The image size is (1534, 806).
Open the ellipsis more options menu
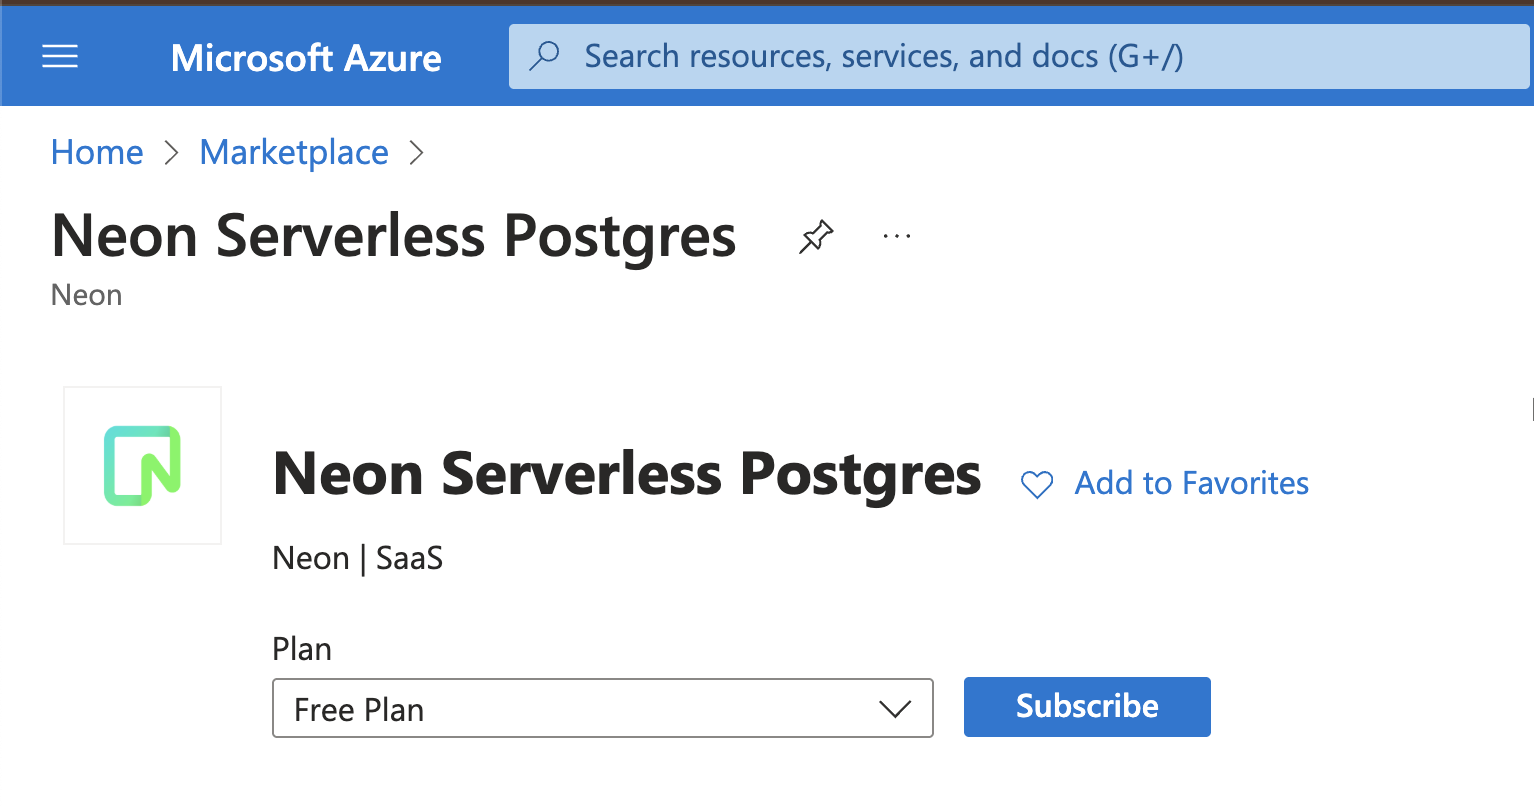click(895, 236)
